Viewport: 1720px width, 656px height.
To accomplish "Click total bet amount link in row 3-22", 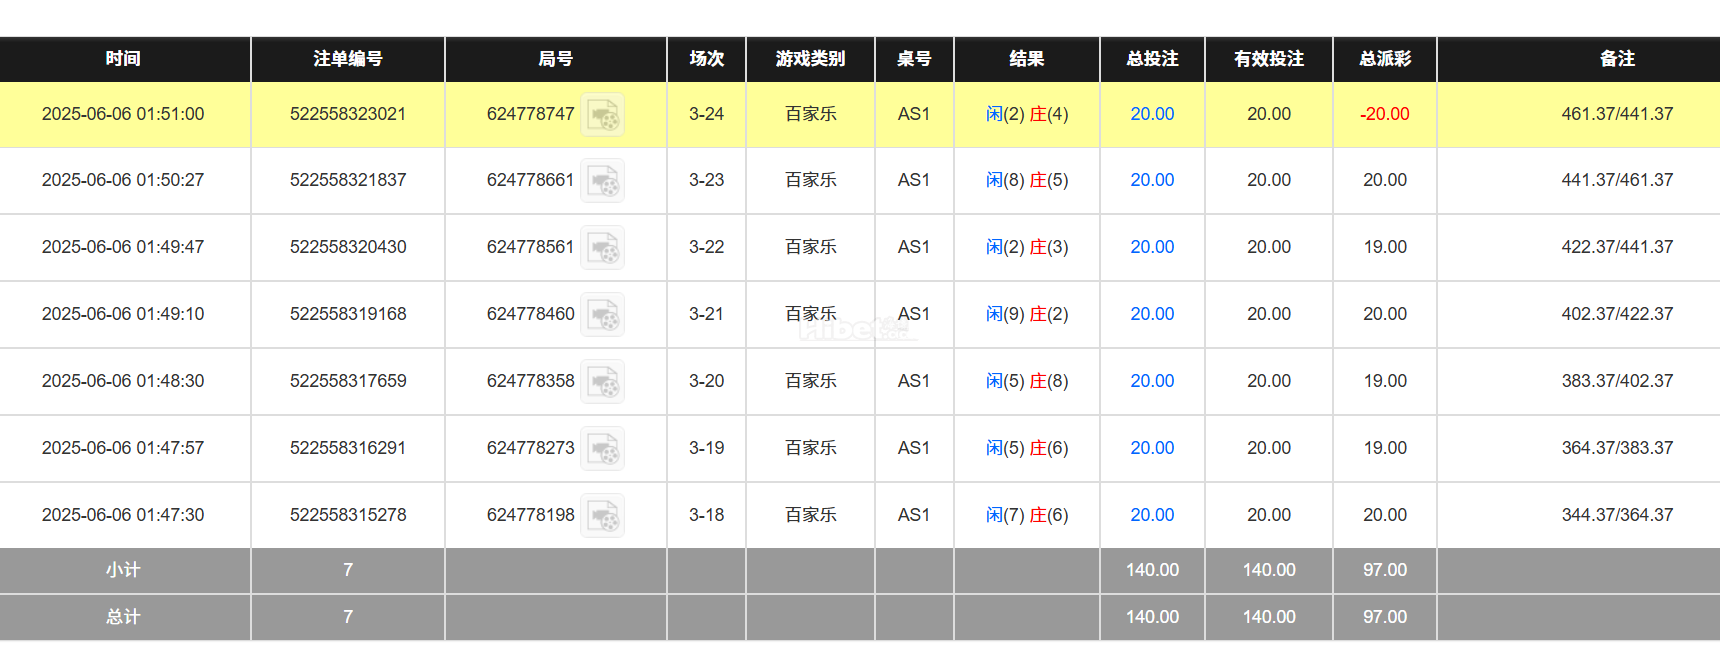I will [x=1152, y=247].
